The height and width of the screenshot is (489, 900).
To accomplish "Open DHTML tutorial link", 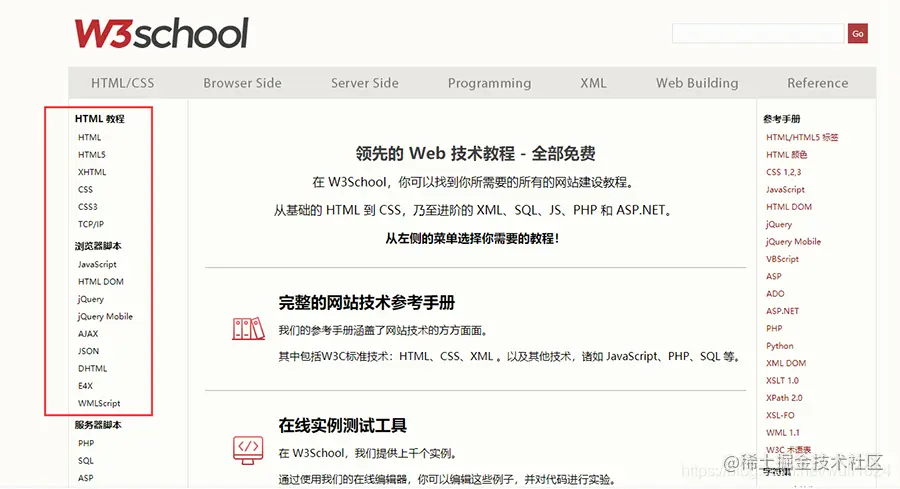I will (x=93, y=368).
